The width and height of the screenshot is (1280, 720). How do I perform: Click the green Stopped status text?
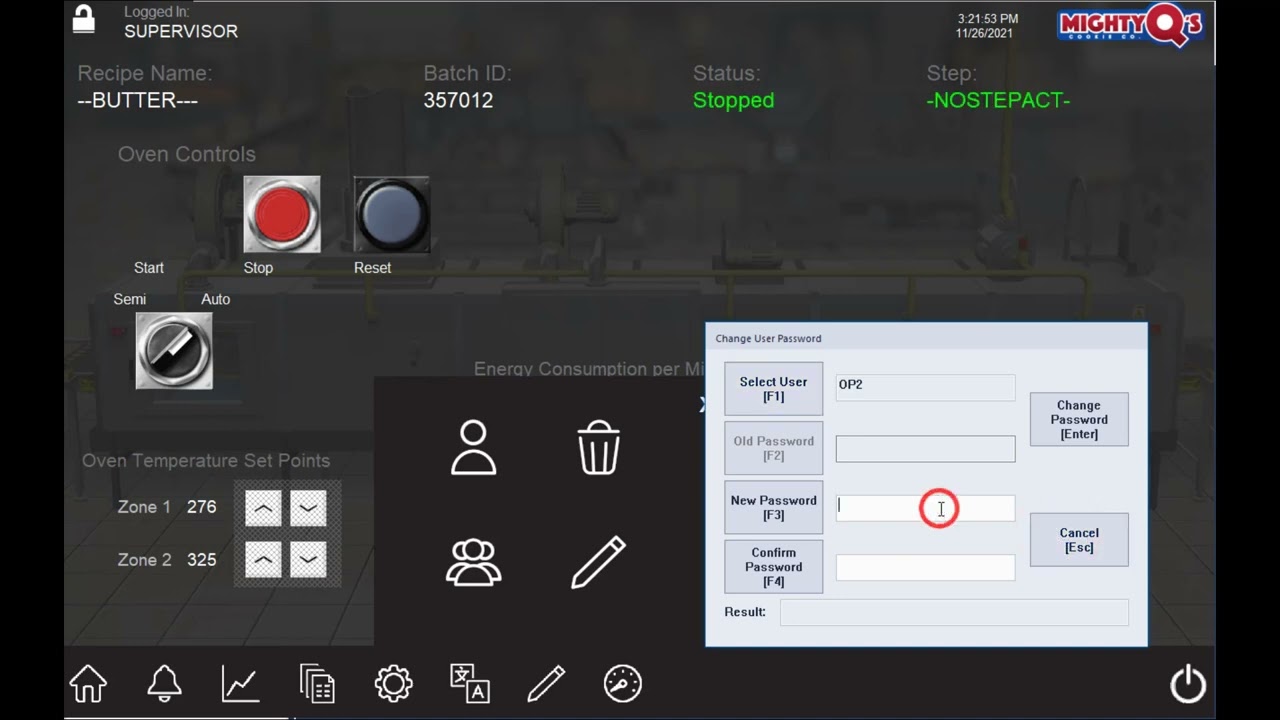[733, 101]
